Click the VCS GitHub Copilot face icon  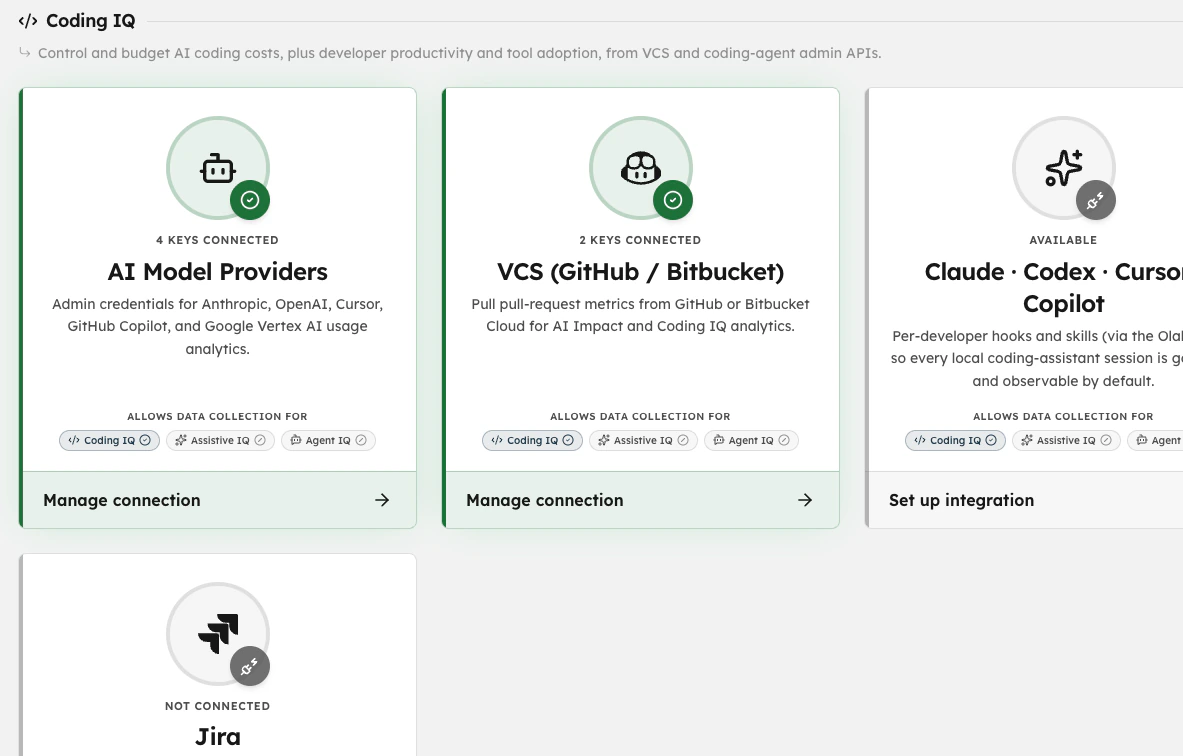click(641, 168)
